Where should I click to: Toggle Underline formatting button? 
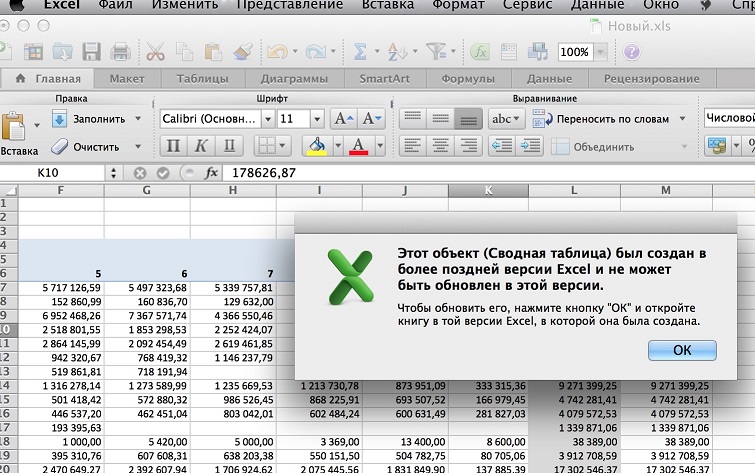(230, 146)
